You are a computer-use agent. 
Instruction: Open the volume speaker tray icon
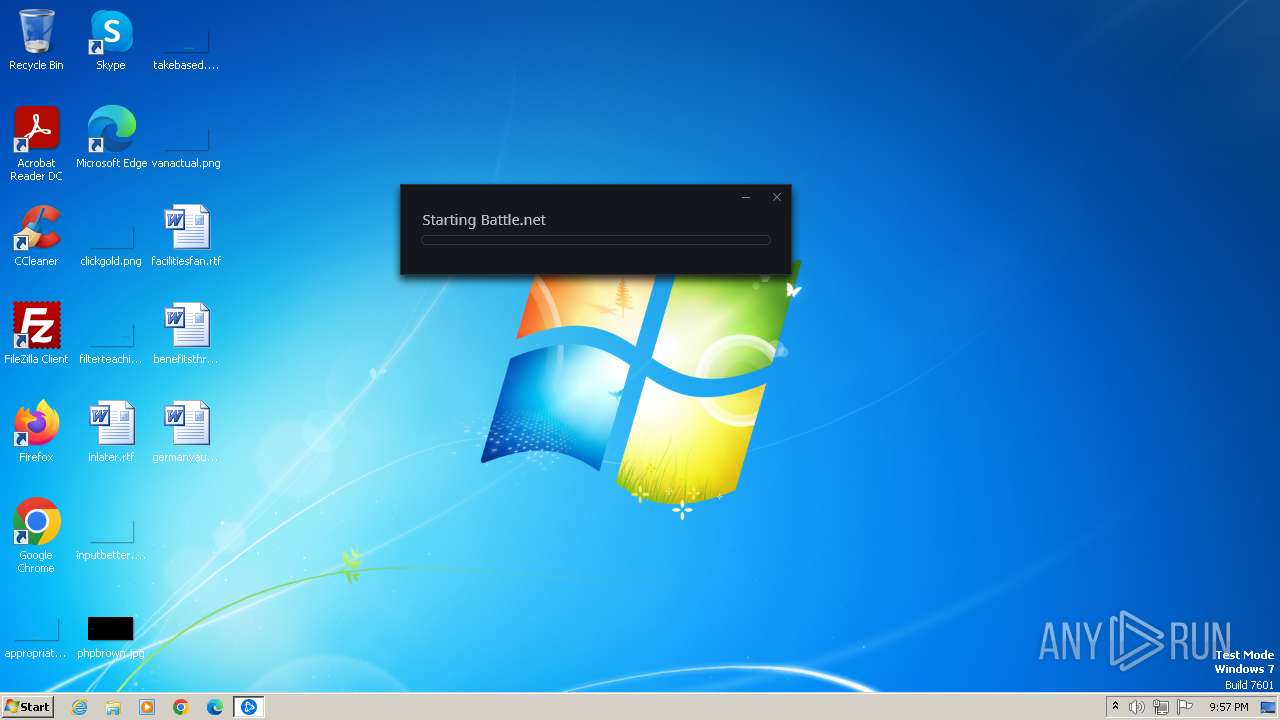[1137, 707]
